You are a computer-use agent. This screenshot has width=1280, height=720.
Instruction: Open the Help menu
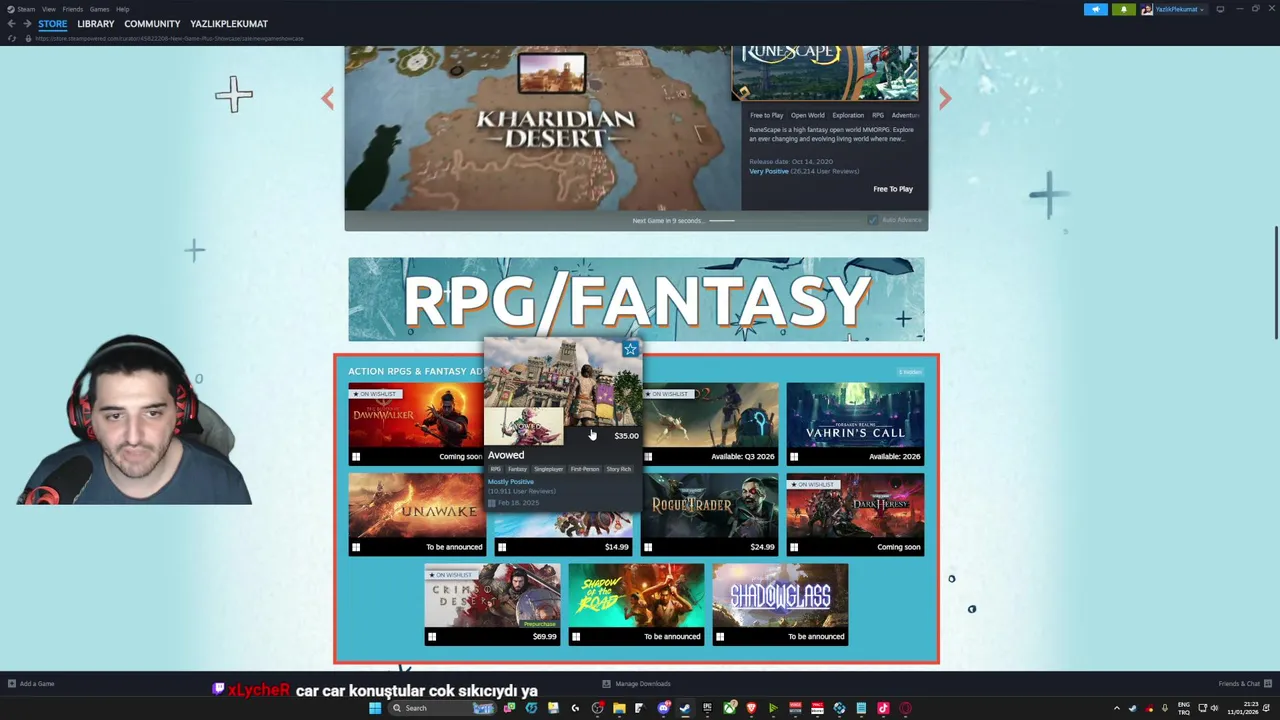coord(122,9)
